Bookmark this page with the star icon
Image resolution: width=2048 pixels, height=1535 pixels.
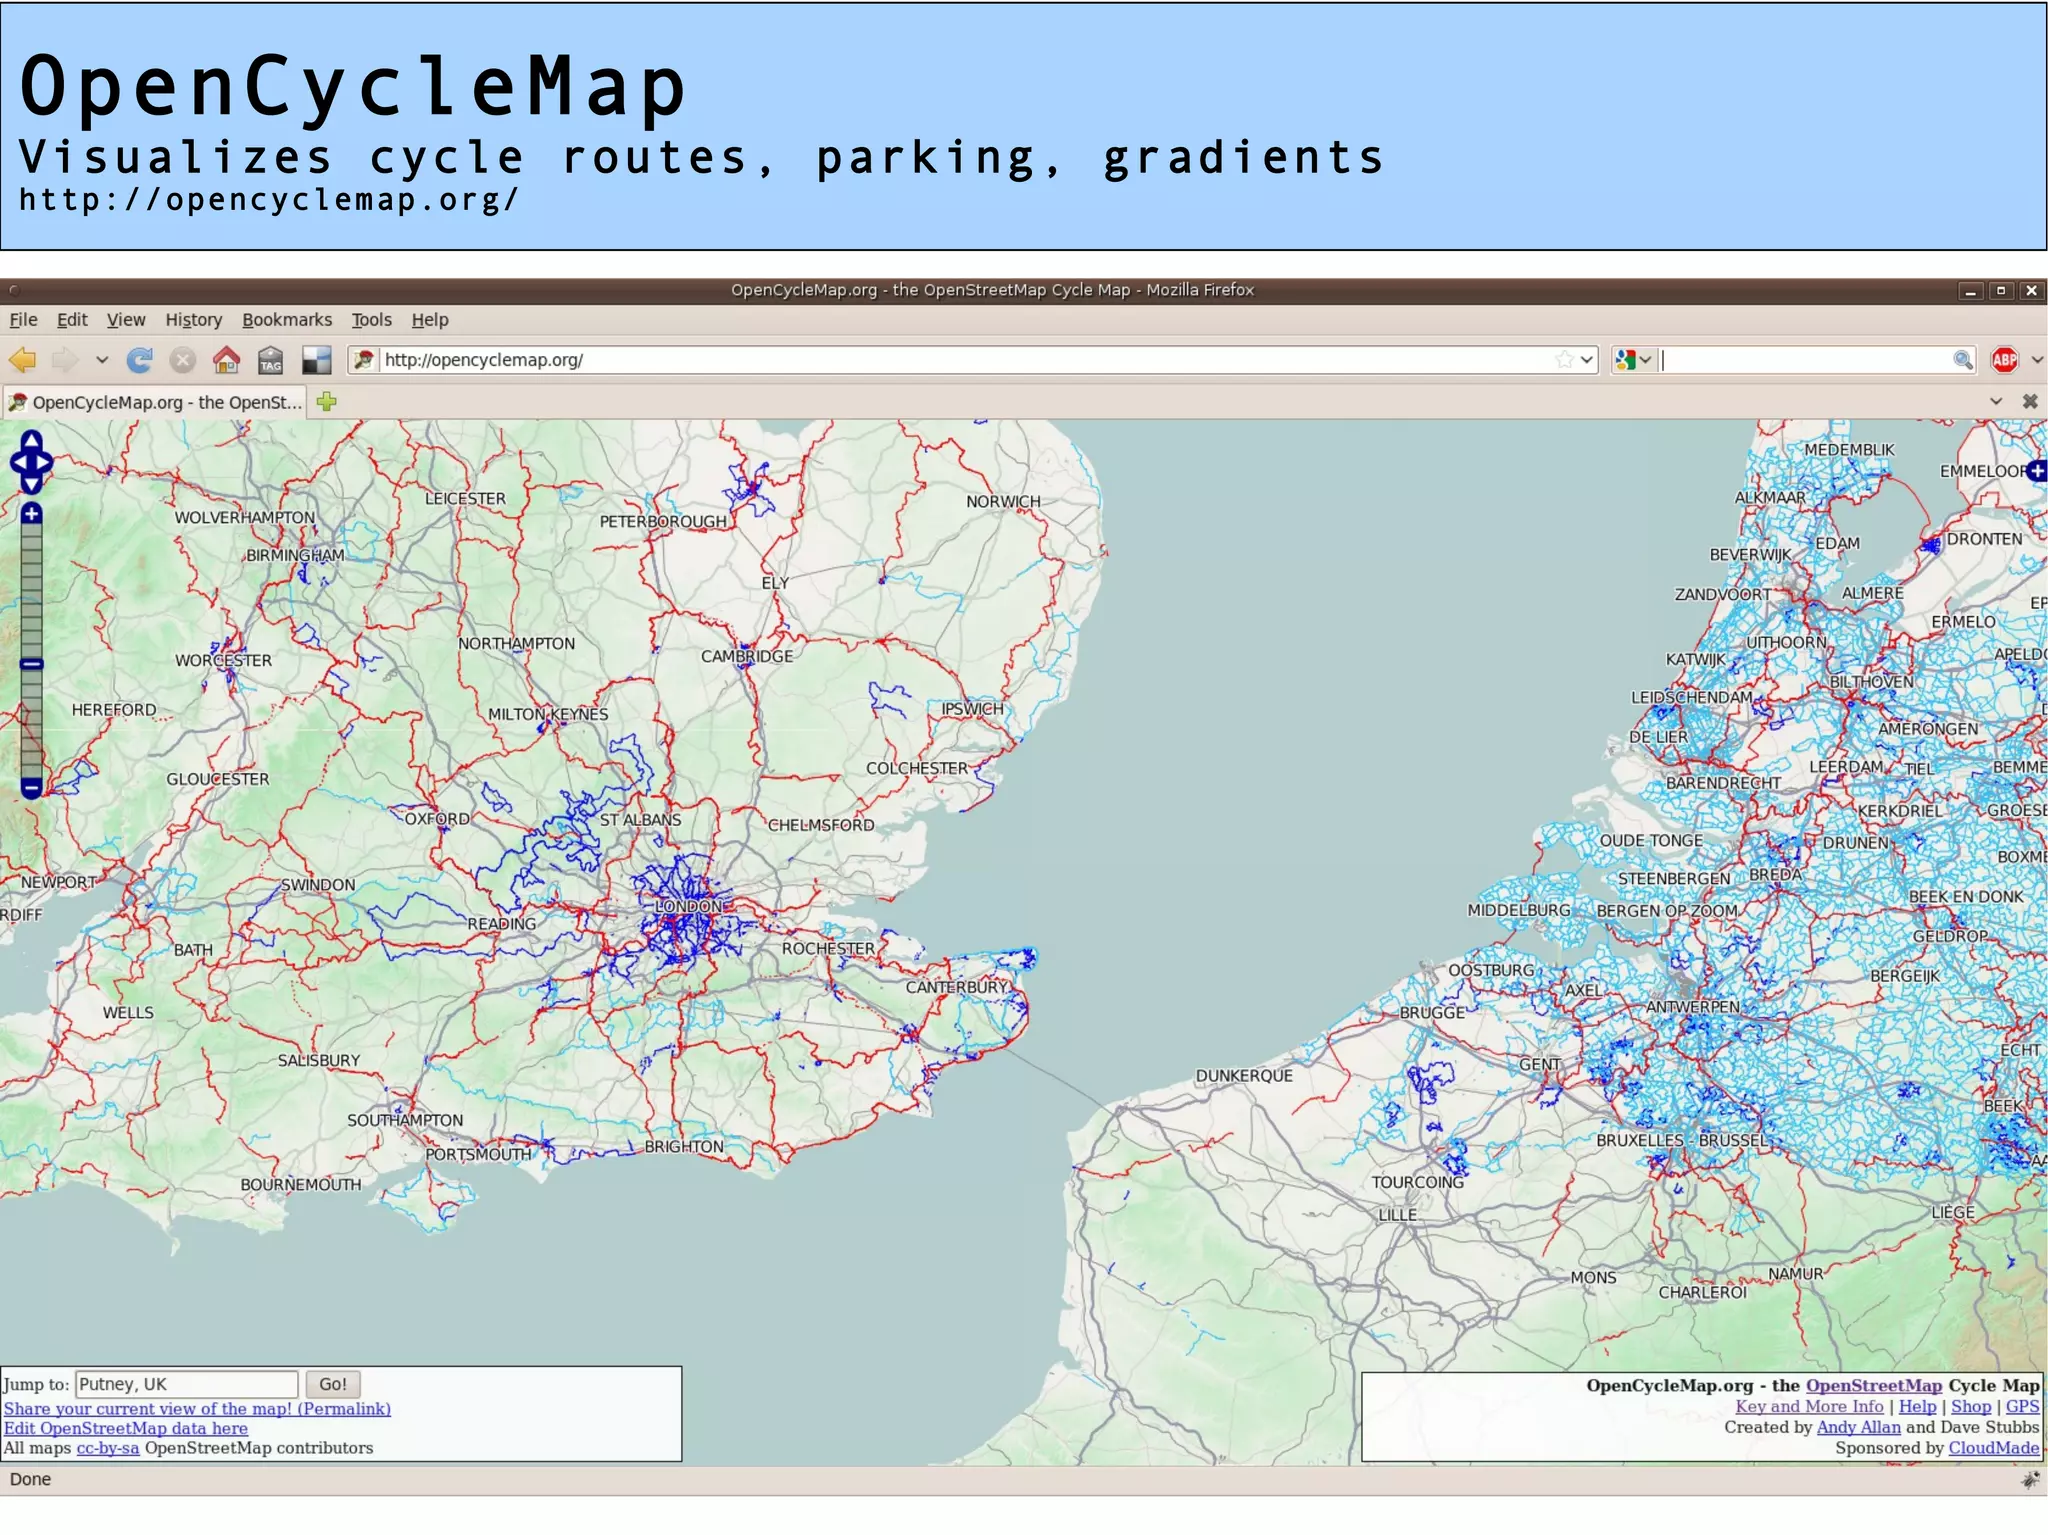[x=1565, y=360]
